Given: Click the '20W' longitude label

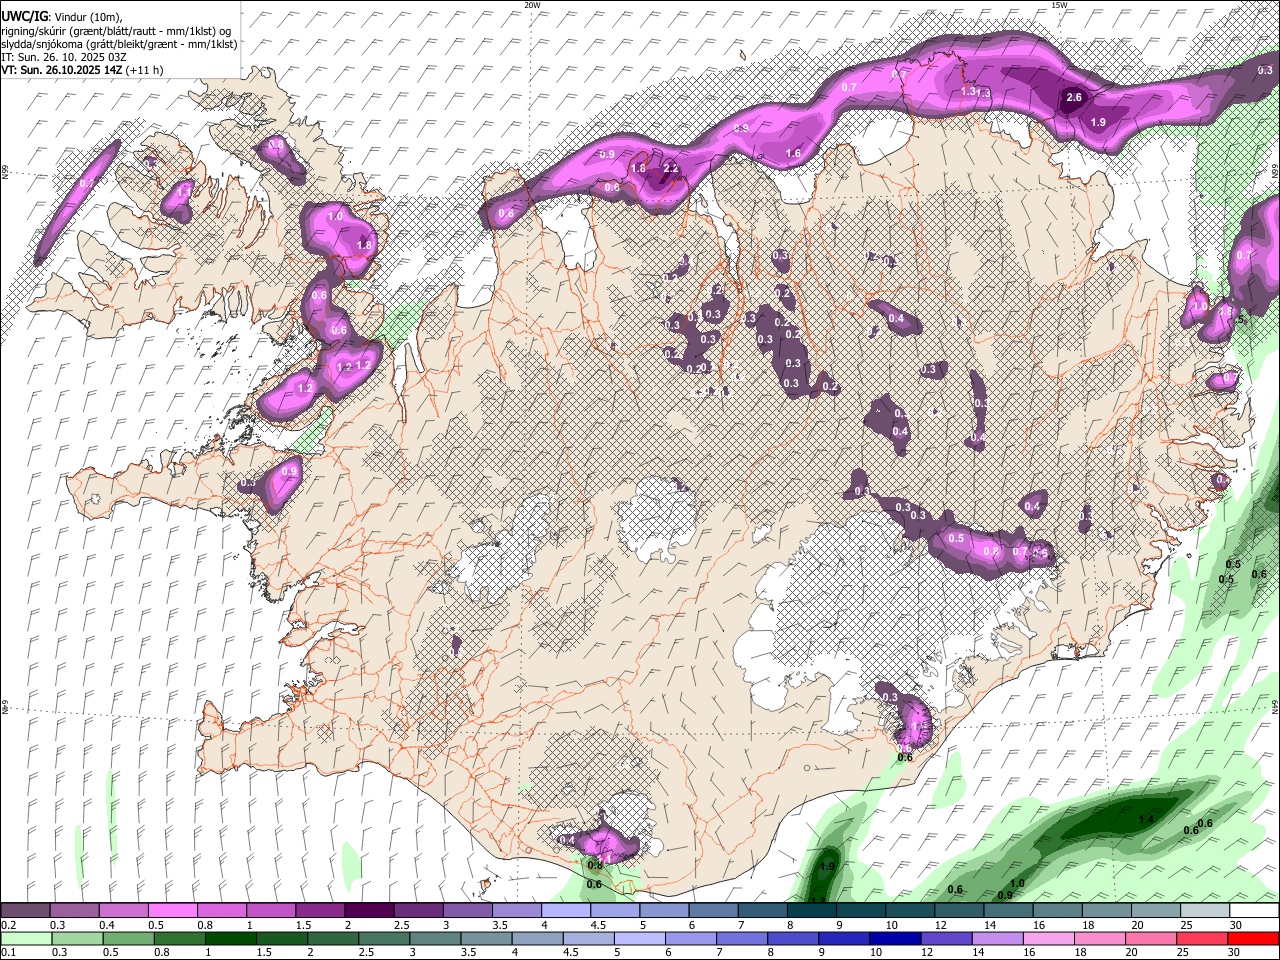Looking at the screenshot, I should coord(532,5).
